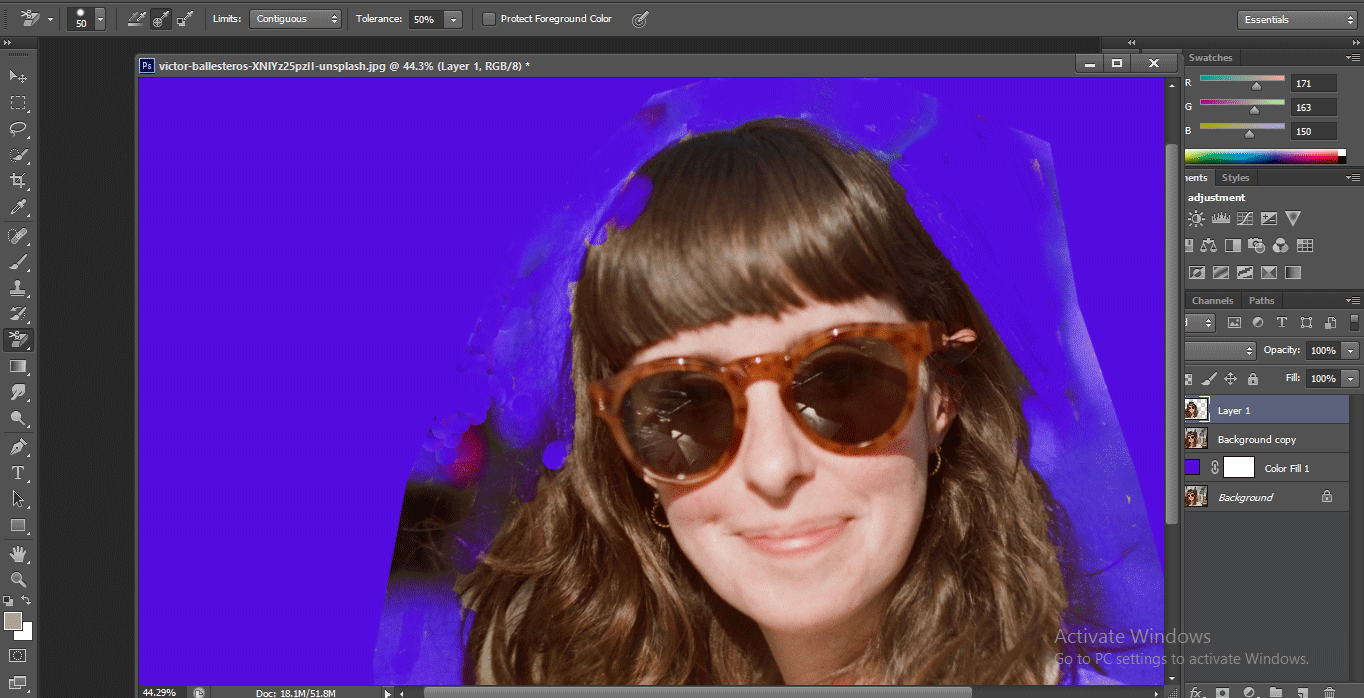Select the Crop tool
Screen dimensions: 1364x698
tap(18, 181)
